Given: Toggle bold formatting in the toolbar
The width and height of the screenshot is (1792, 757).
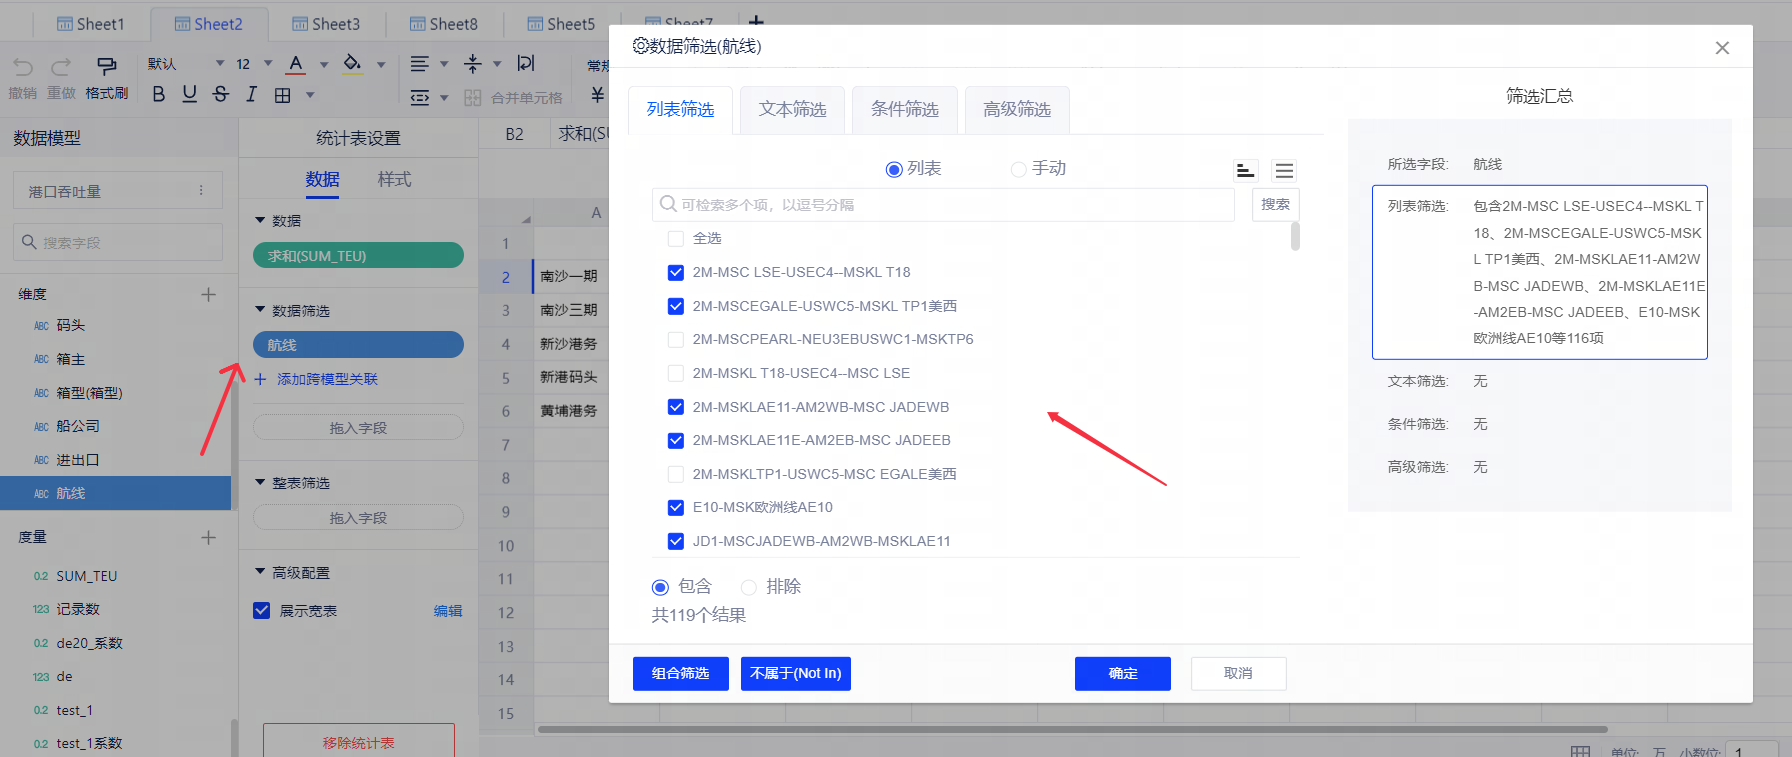Looking at the screenshot, I should 159,94.
